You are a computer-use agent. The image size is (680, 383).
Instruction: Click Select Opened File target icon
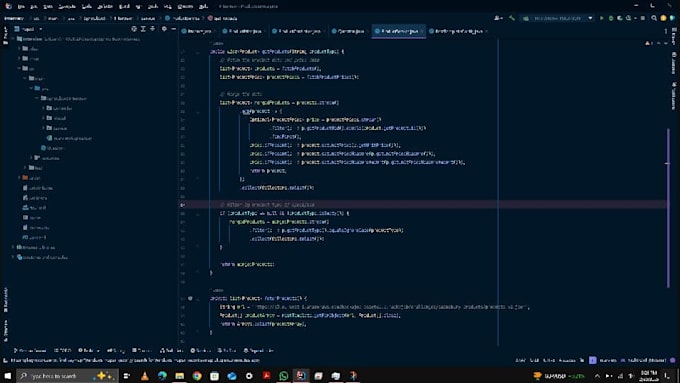tap(134, 29)
